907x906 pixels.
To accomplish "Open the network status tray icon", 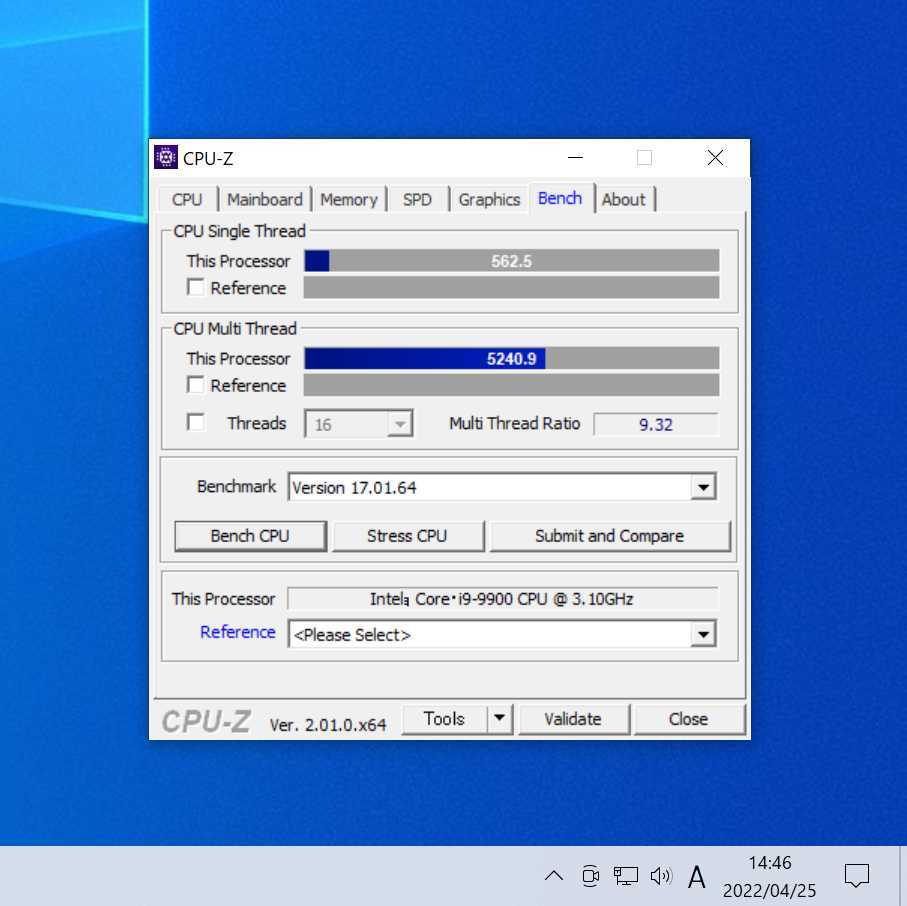I will pos(626,875).
